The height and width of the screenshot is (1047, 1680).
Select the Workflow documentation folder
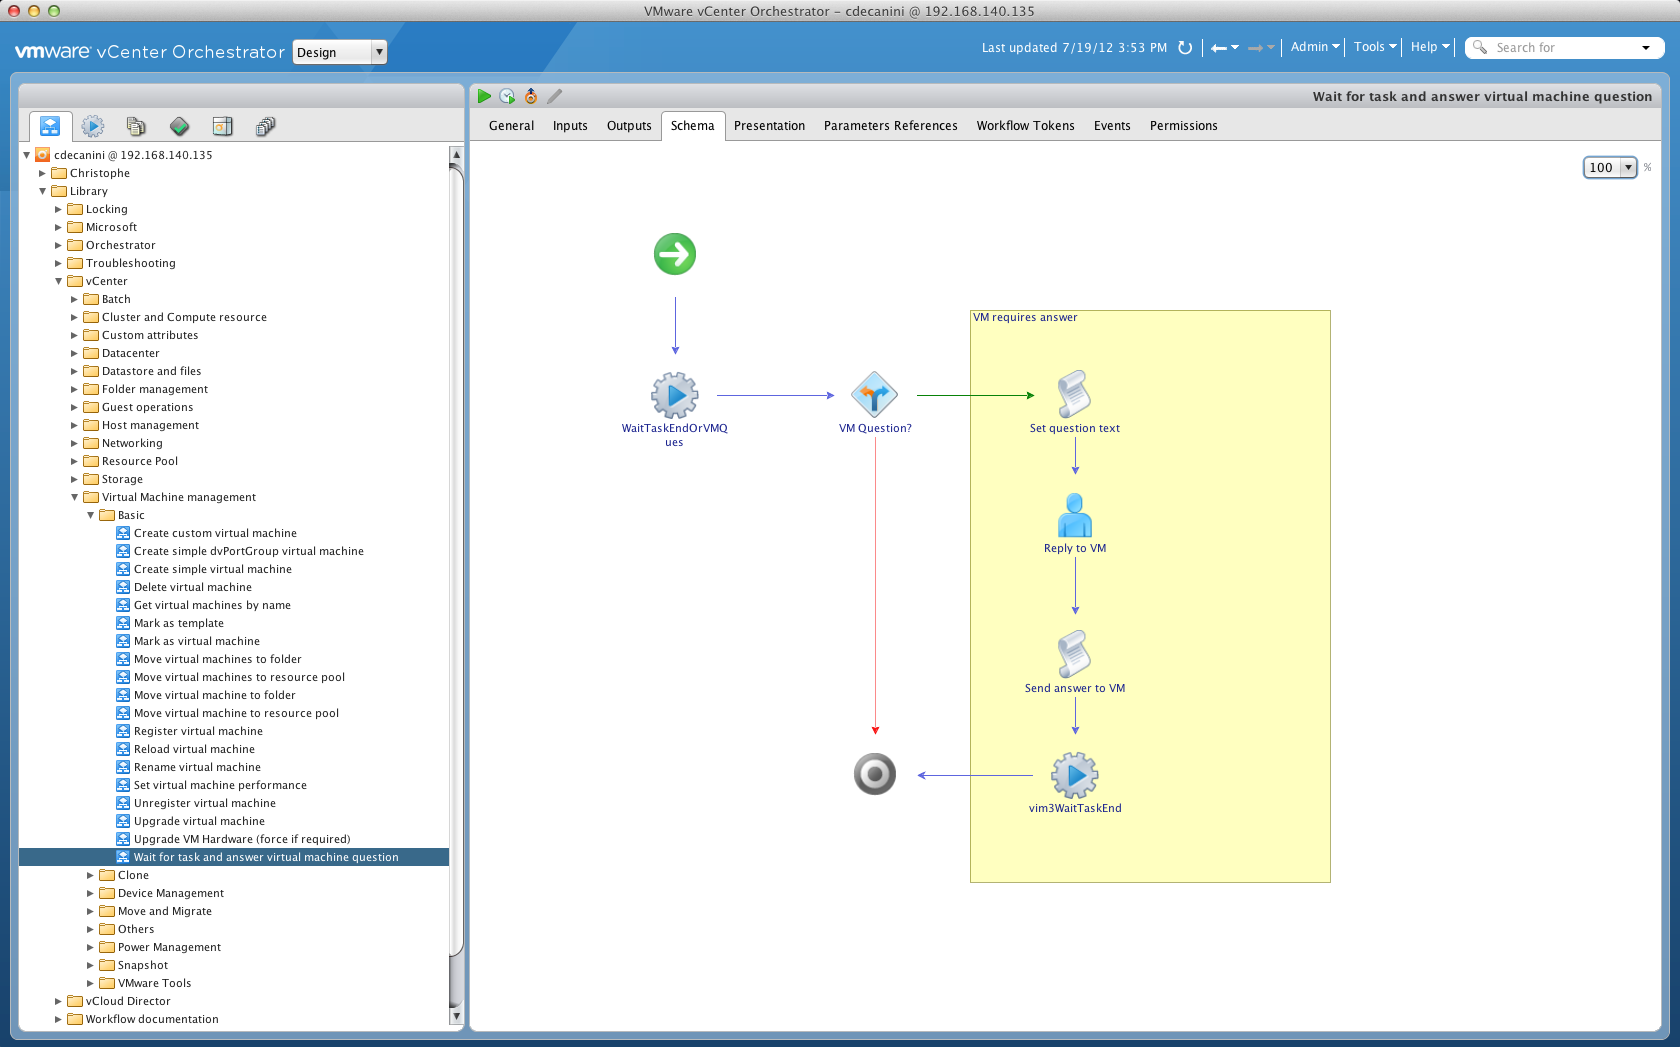[x=152, y=1019]
